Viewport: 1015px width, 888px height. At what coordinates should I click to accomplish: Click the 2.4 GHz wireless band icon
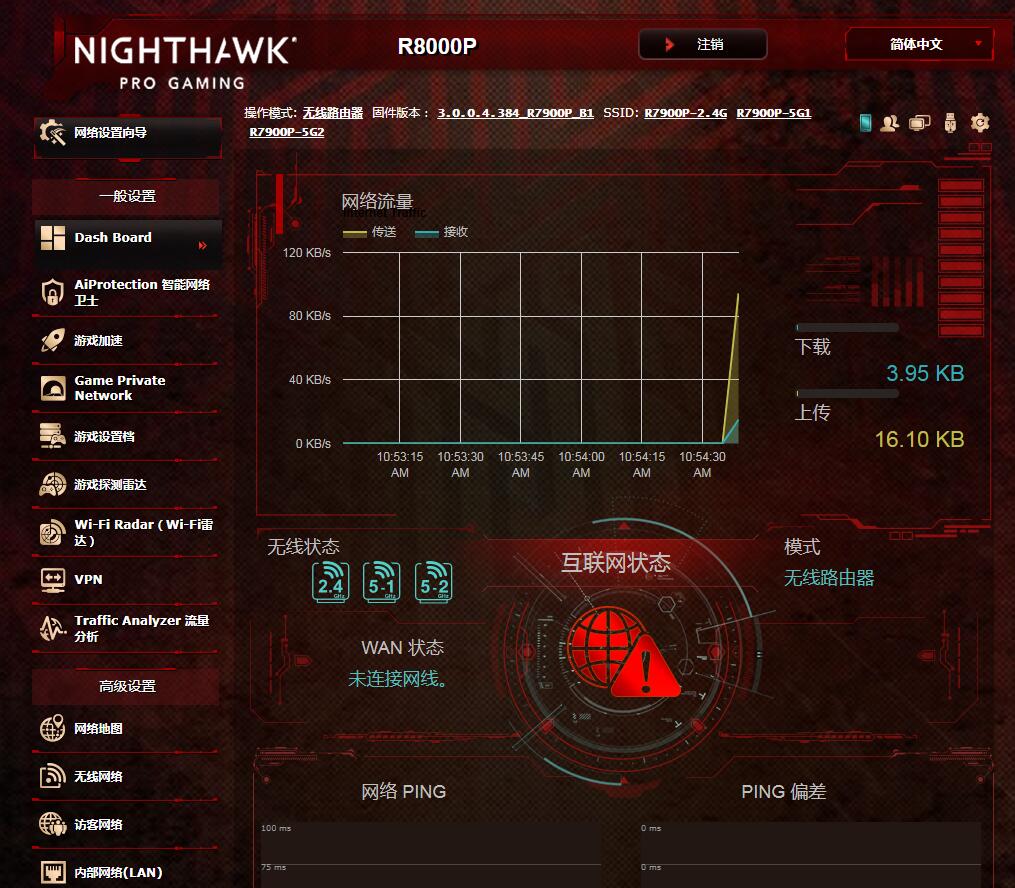coord(331,582)
